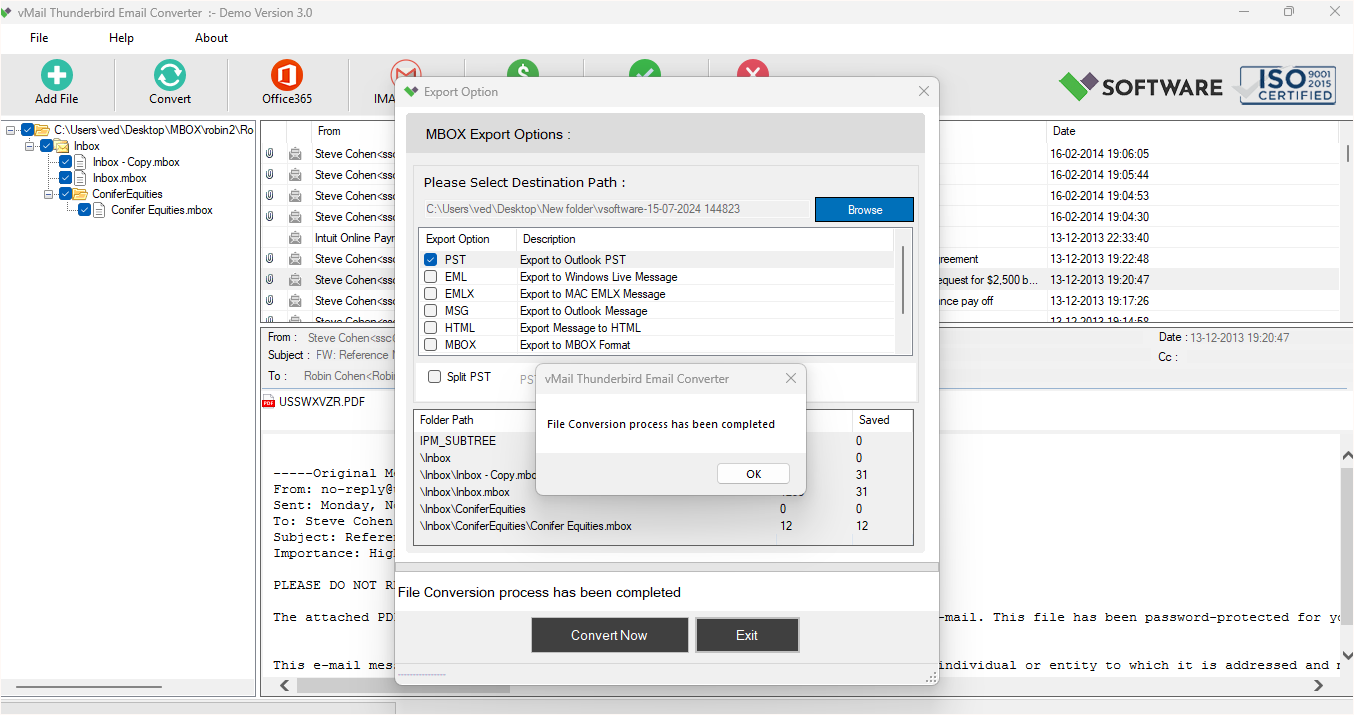This screenshot has width=1354, height=715.
Task: Click the folder tree horizontal scrollbar
Action: pos(89,687)
